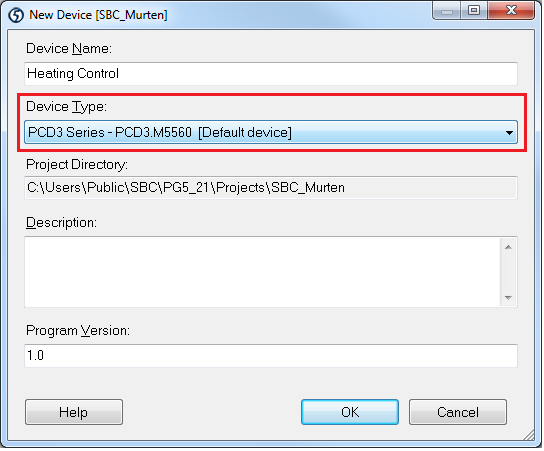Focus the empty Description text area
This screenshot has height=451, width=544.
tap(263, 272)
